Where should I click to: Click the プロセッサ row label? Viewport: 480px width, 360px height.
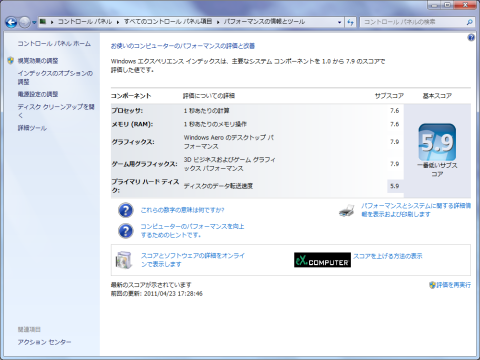pyautogui.click(x=127, y=110)
